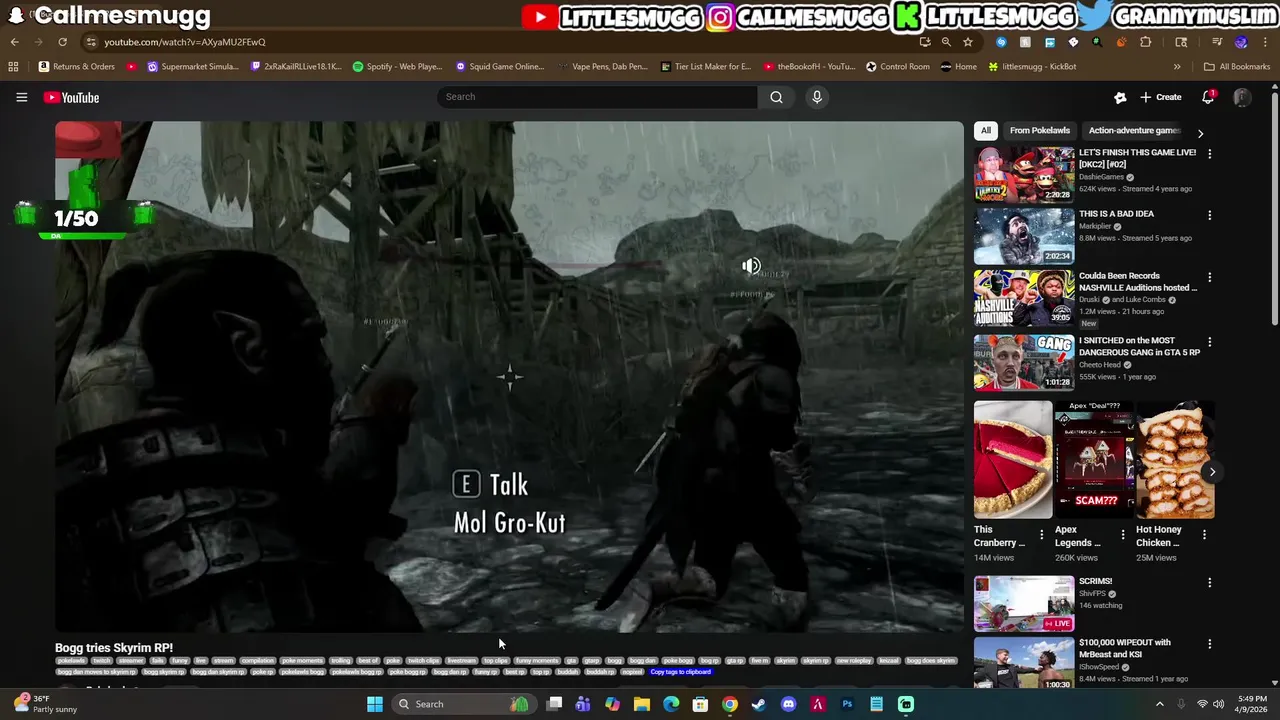
Task: Open media controls music note icon
Action: tap(1217, 42)
